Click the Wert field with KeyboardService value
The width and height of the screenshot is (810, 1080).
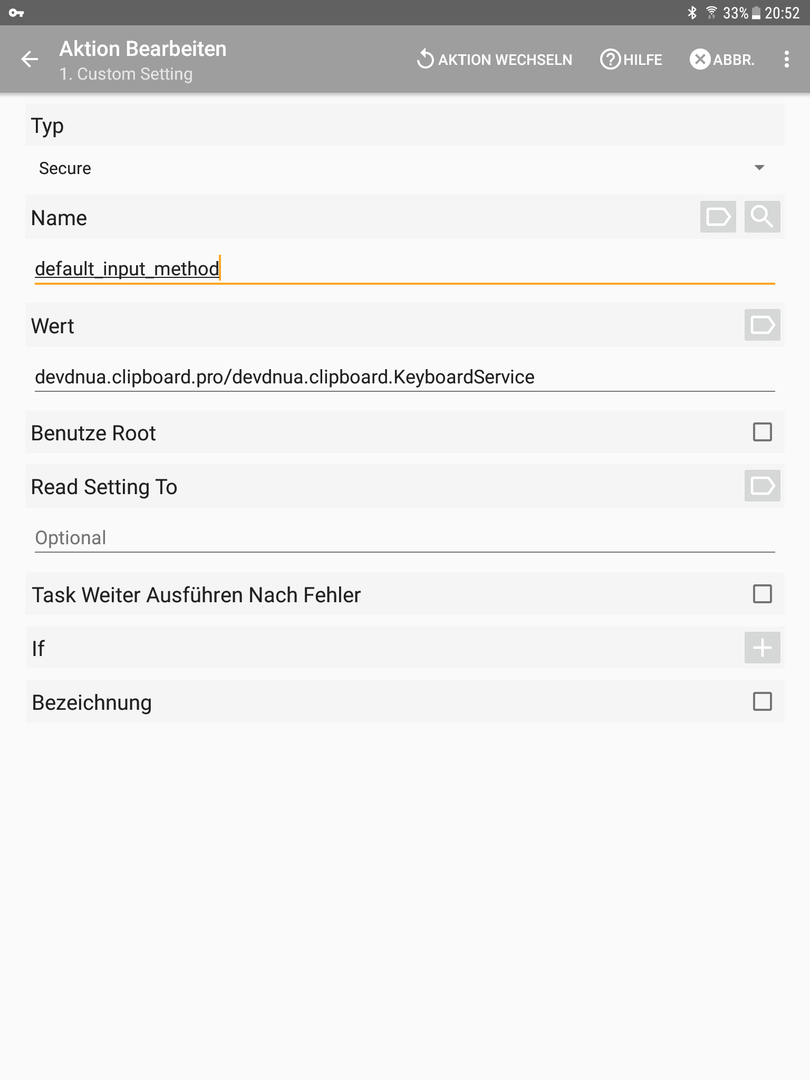pos(404,377)
